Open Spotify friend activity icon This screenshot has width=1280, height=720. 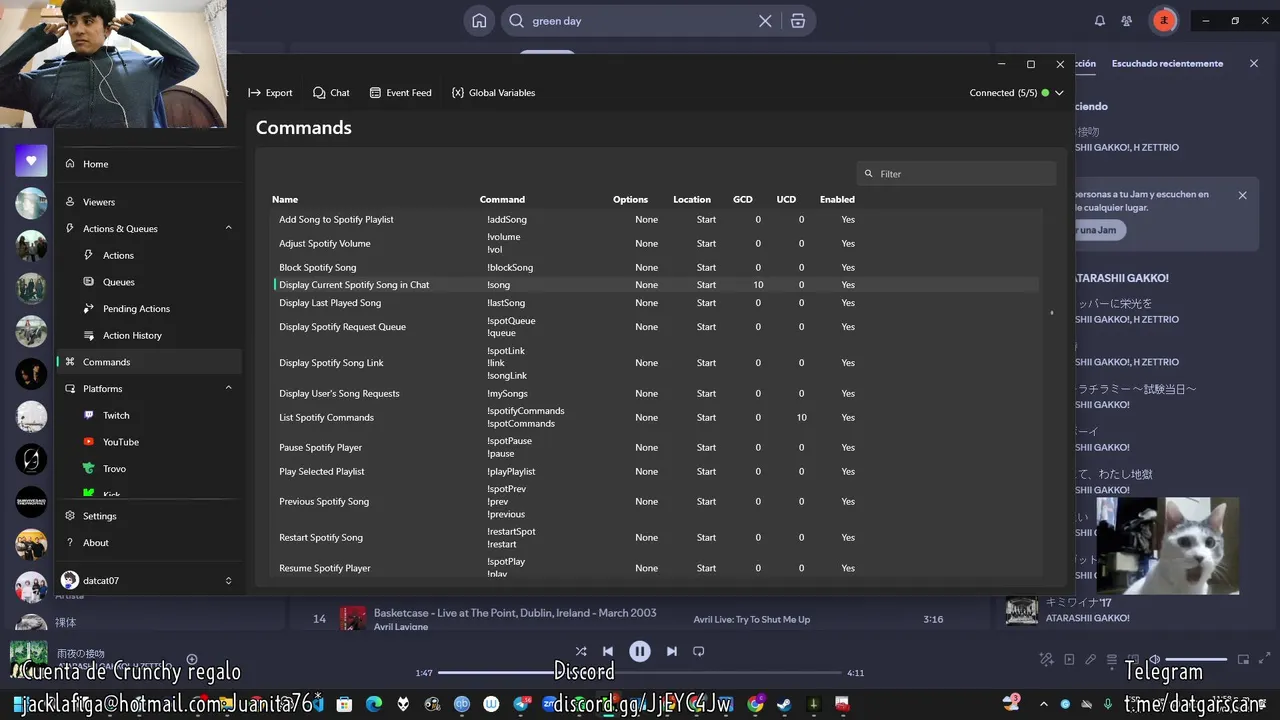coord(1127,21)
